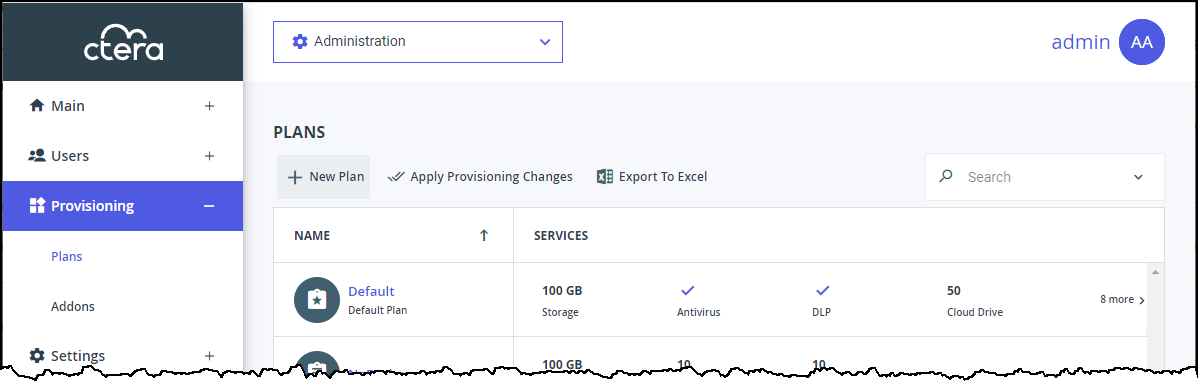The width and height of the screenshot is (1198, 383).
Task: Click the PLANS page heading
Action: pos(300,132)
